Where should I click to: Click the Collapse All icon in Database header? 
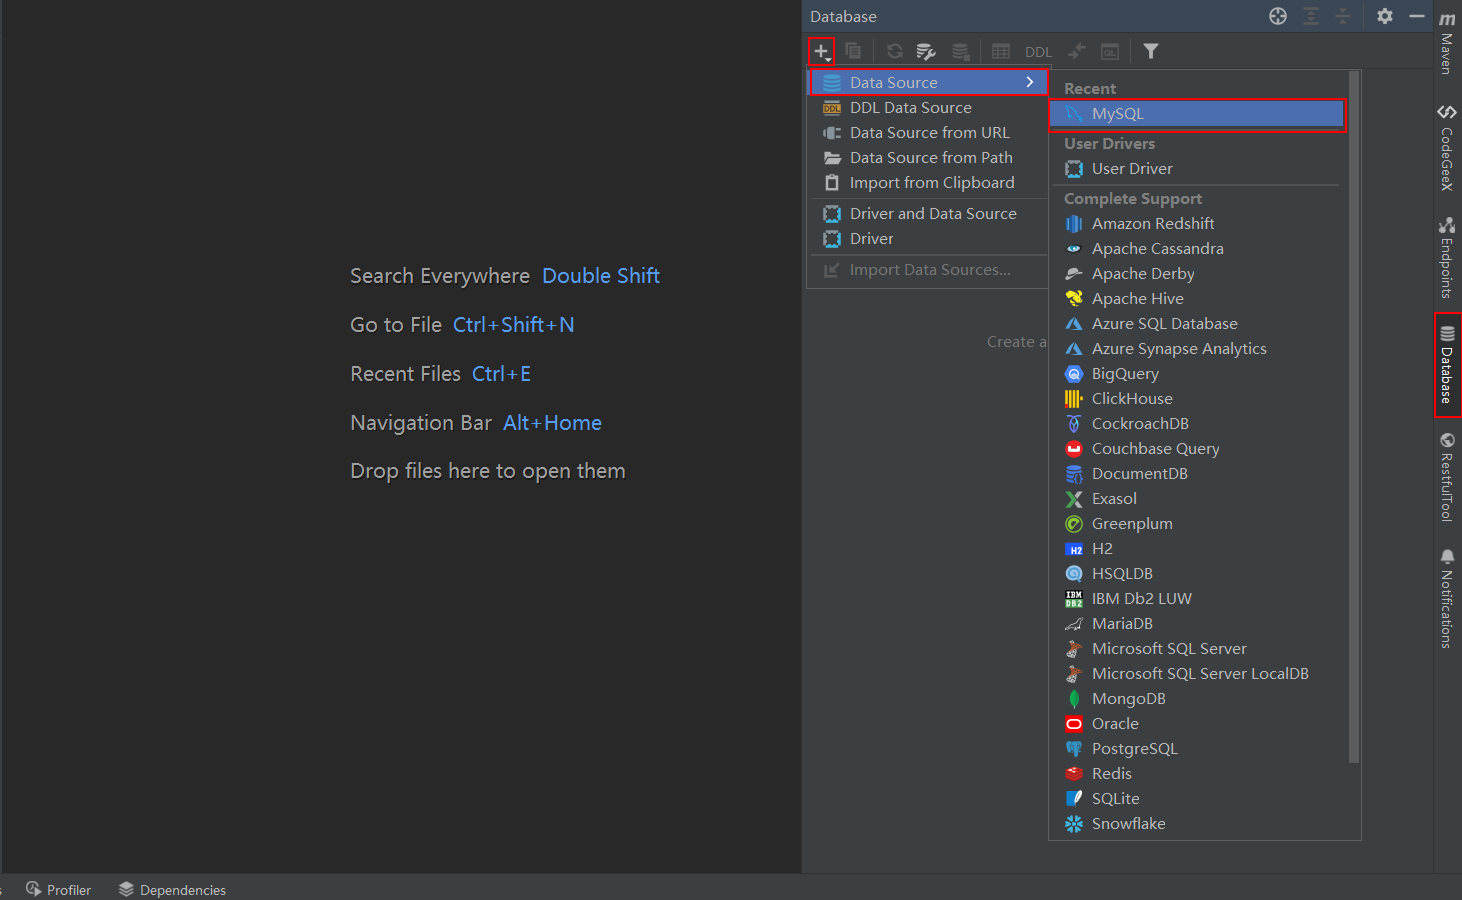click(1343, 16)
